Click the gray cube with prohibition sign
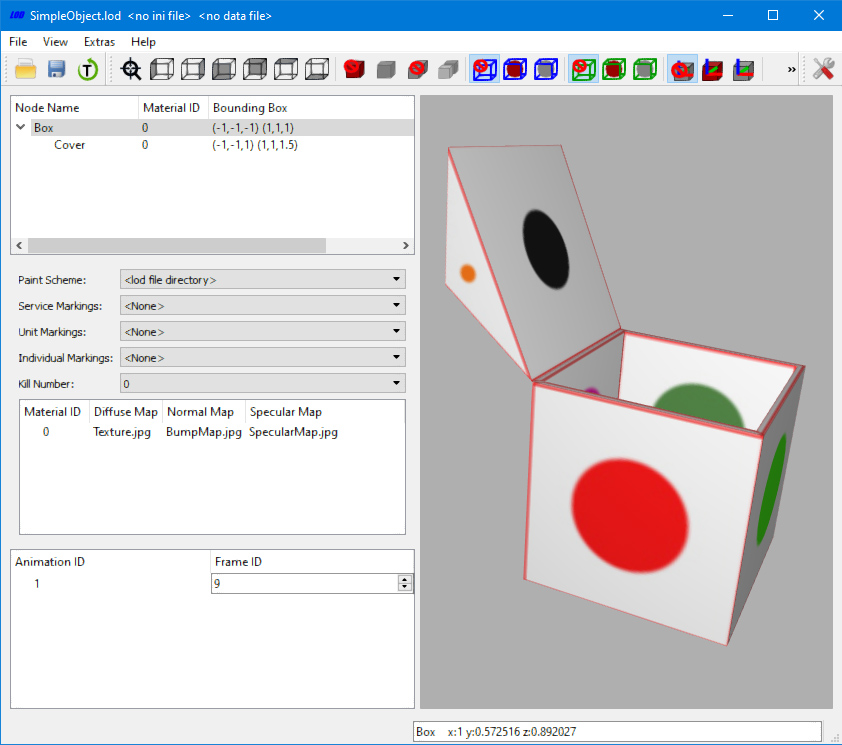The width and height of the screenshot is (842, 745). (417, 69)
